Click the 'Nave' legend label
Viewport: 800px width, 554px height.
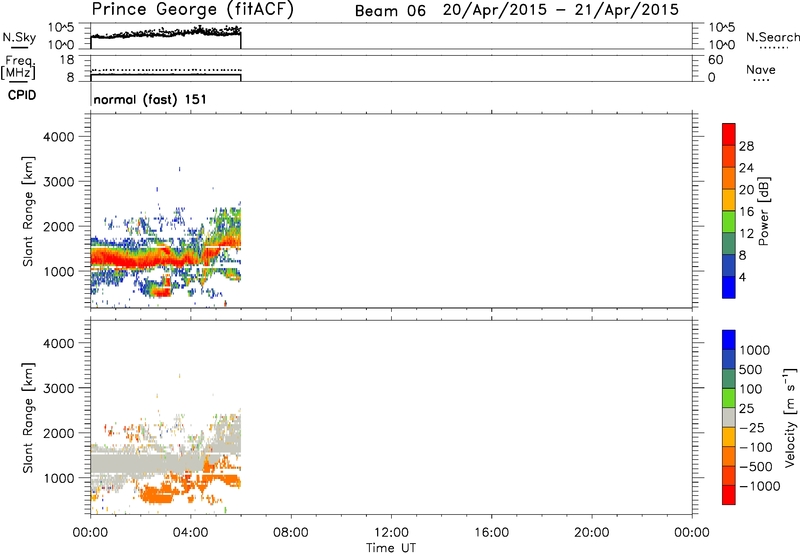761,69
